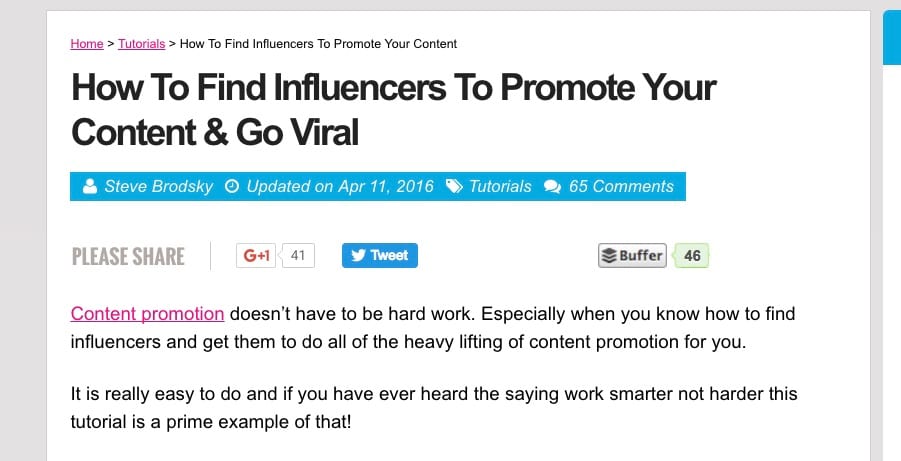Open author Steve Brodsky's page
The height and width of the screenshot is (461, 901).
[x=159, y=186]
